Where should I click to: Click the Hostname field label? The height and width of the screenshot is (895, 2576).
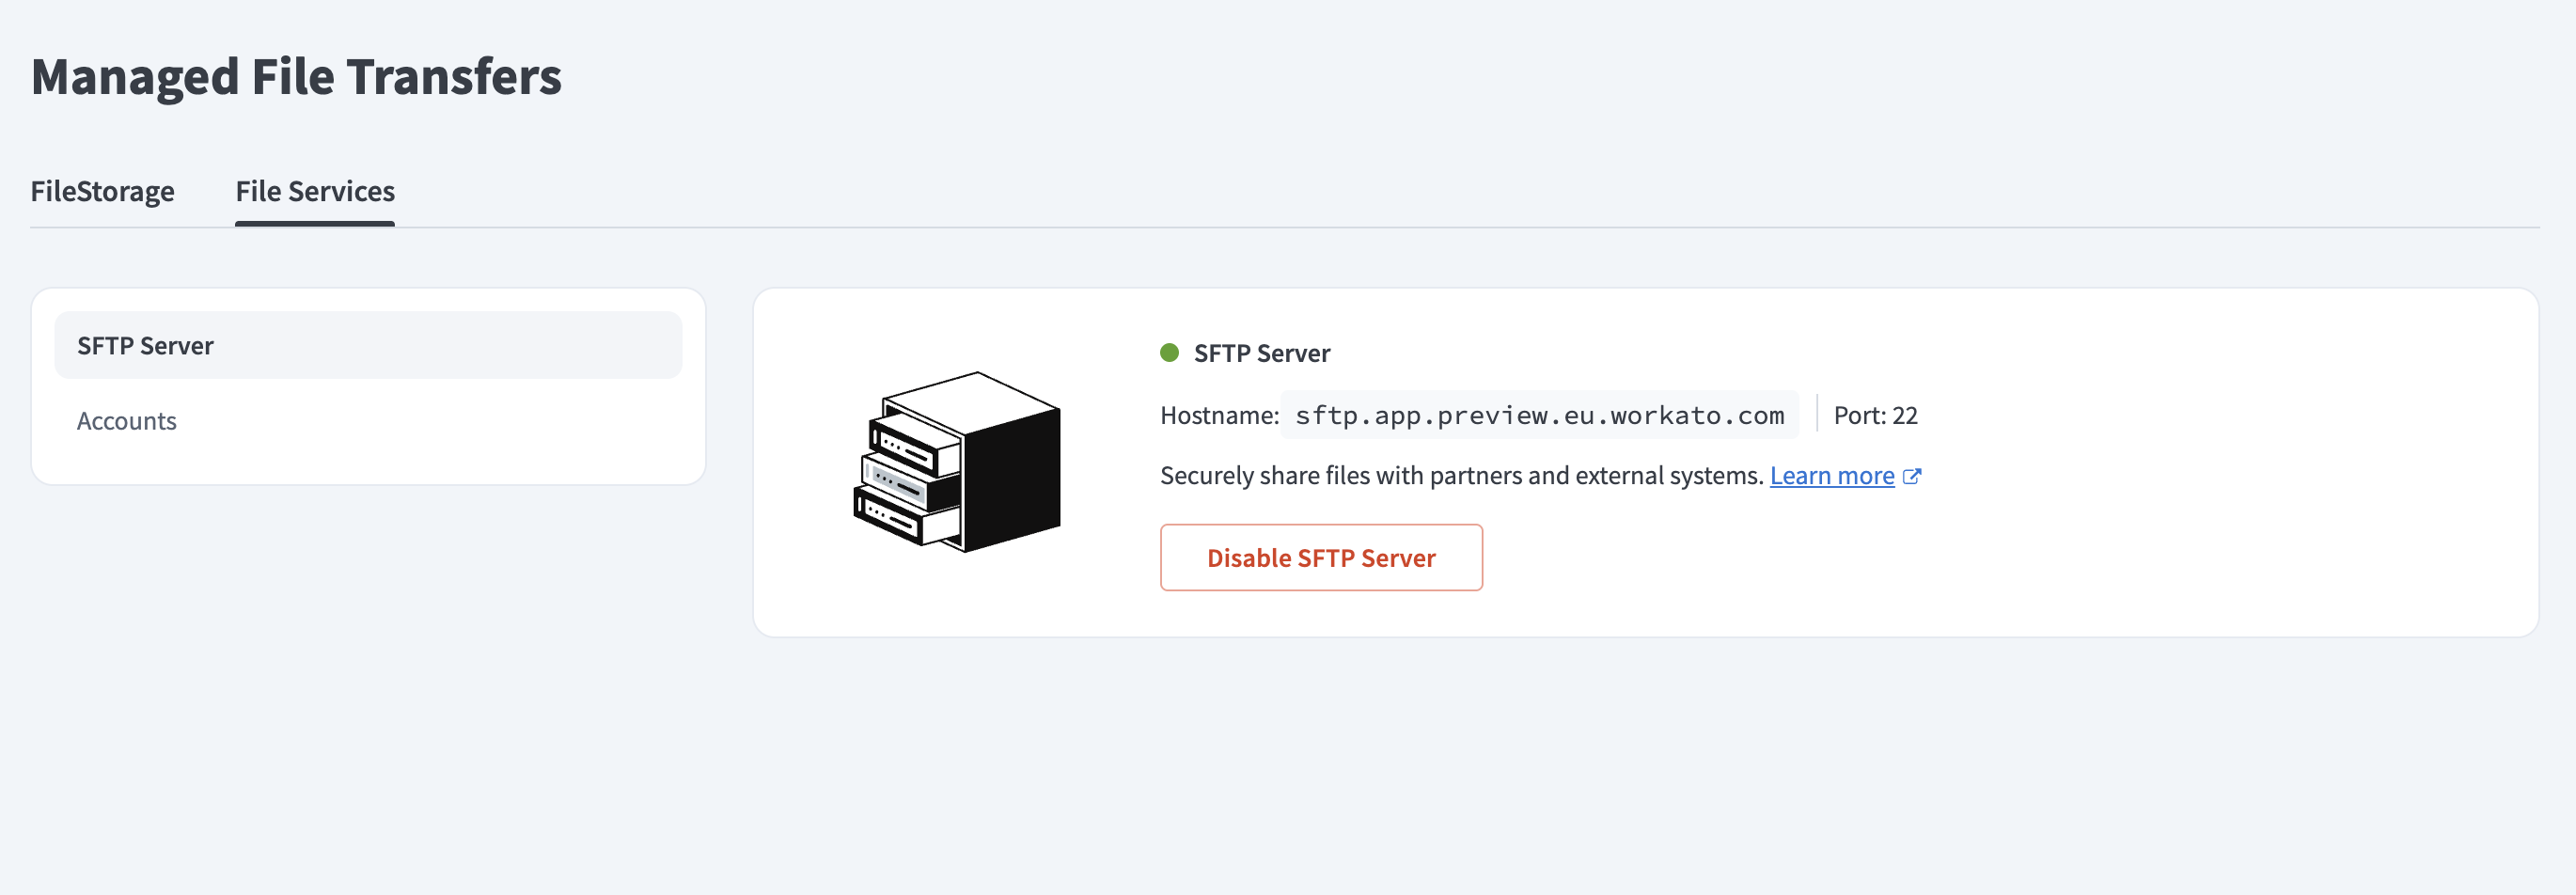point(1215,414)
